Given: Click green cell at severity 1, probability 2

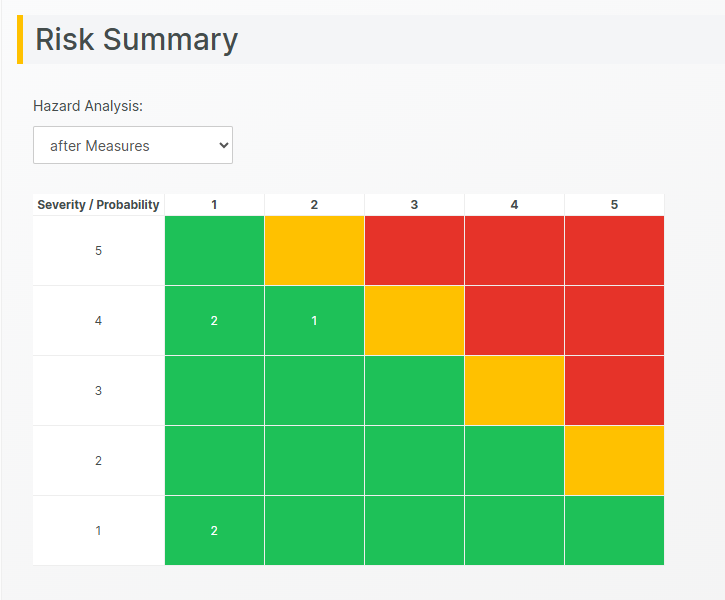Looking at the screenshot, I should pos(314,531).
